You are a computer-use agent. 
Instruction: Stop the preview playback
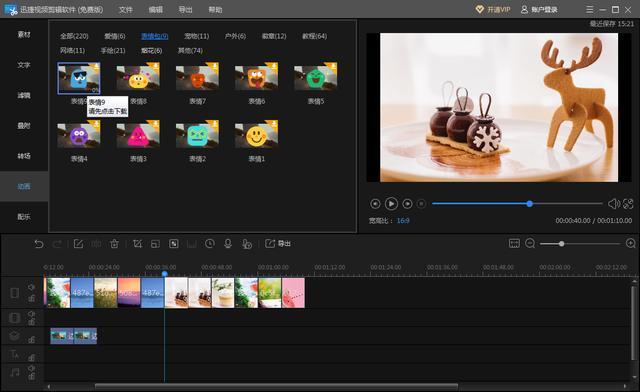tap(422, 203)
